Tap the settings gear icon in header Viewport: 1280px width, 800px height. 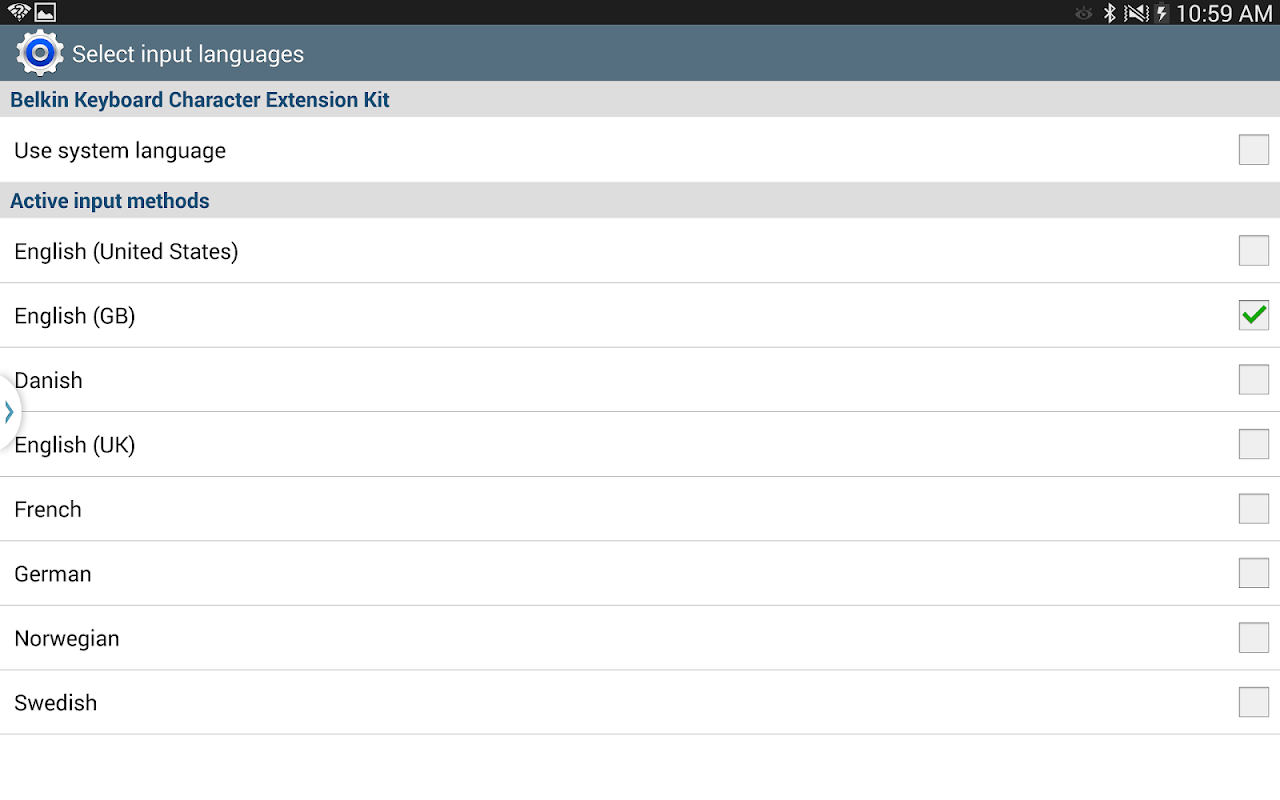40,53
